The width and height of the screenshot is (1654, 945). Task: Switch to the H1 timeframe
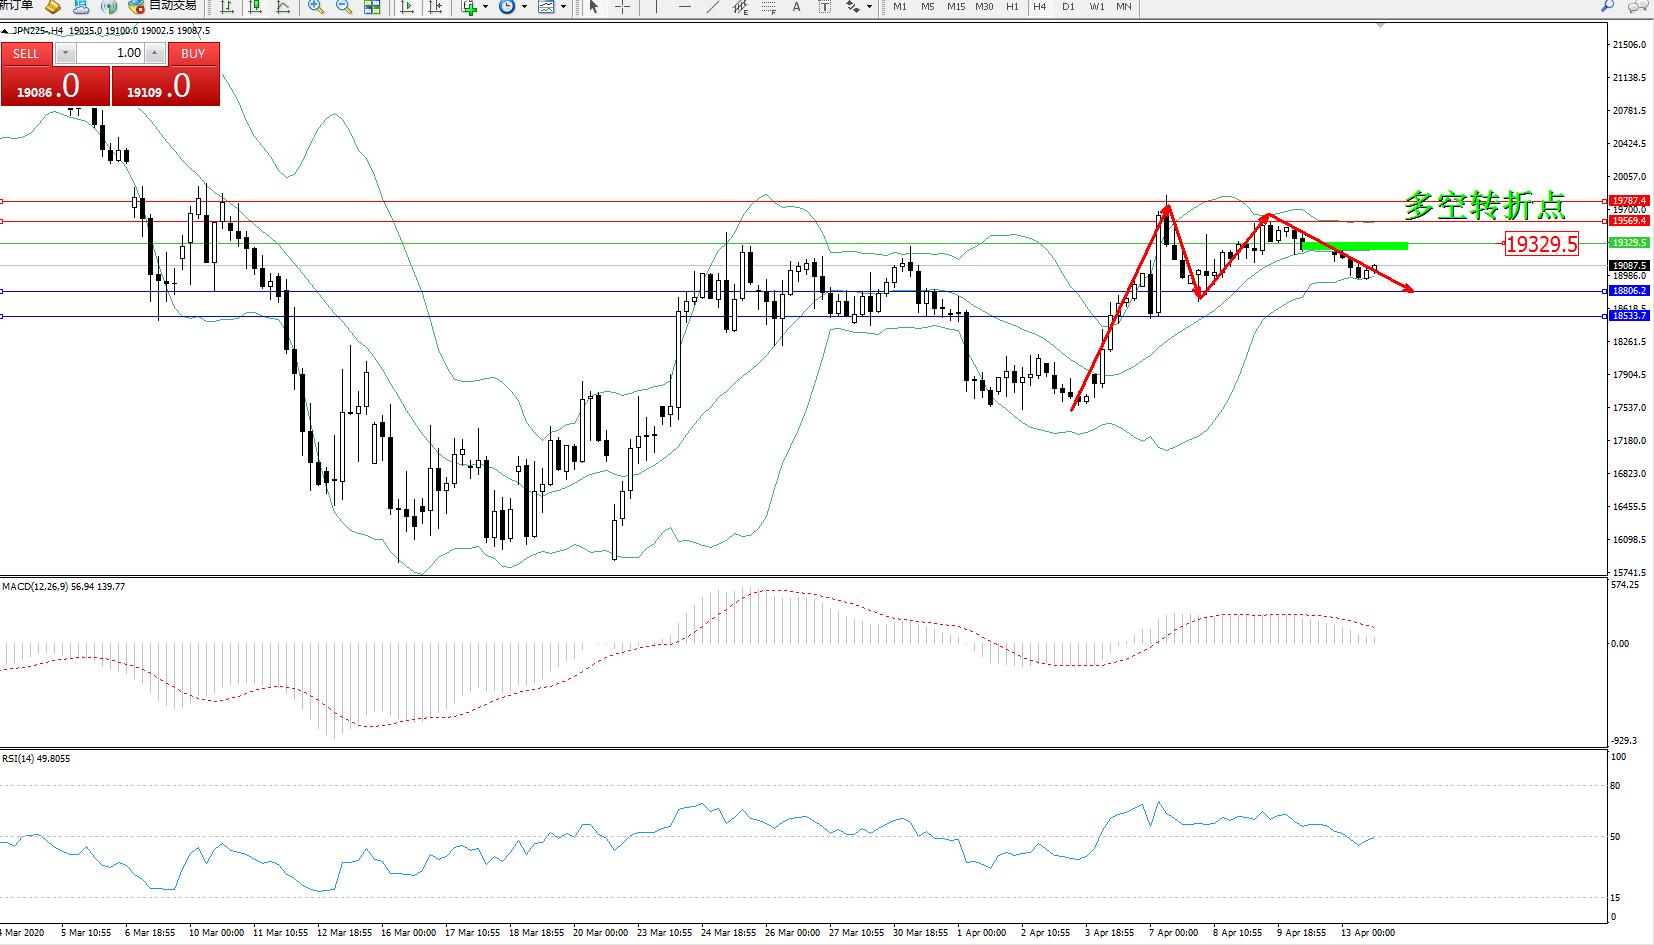coord(1012,7)
